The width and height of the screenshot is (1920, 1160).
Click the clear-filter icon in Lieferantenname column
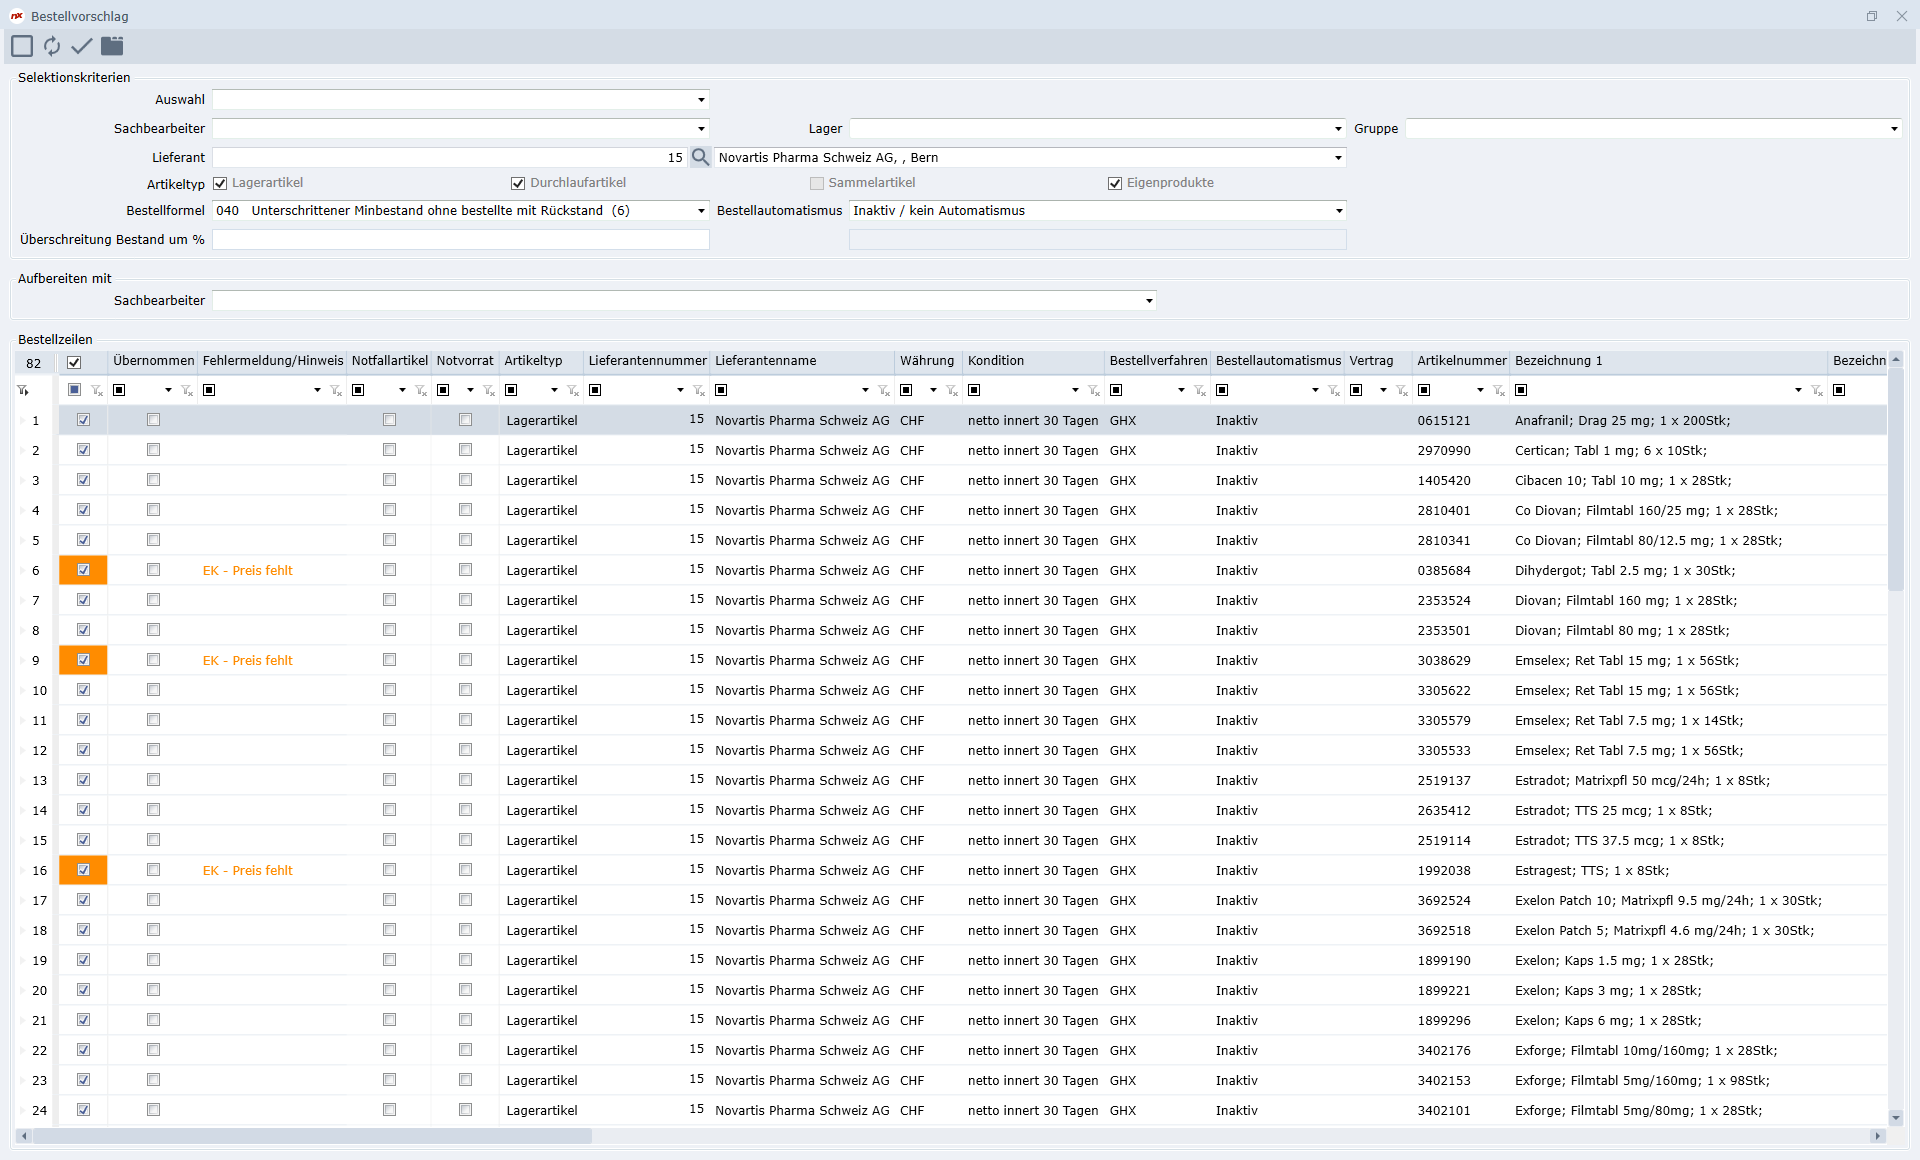tap(884, 390)
